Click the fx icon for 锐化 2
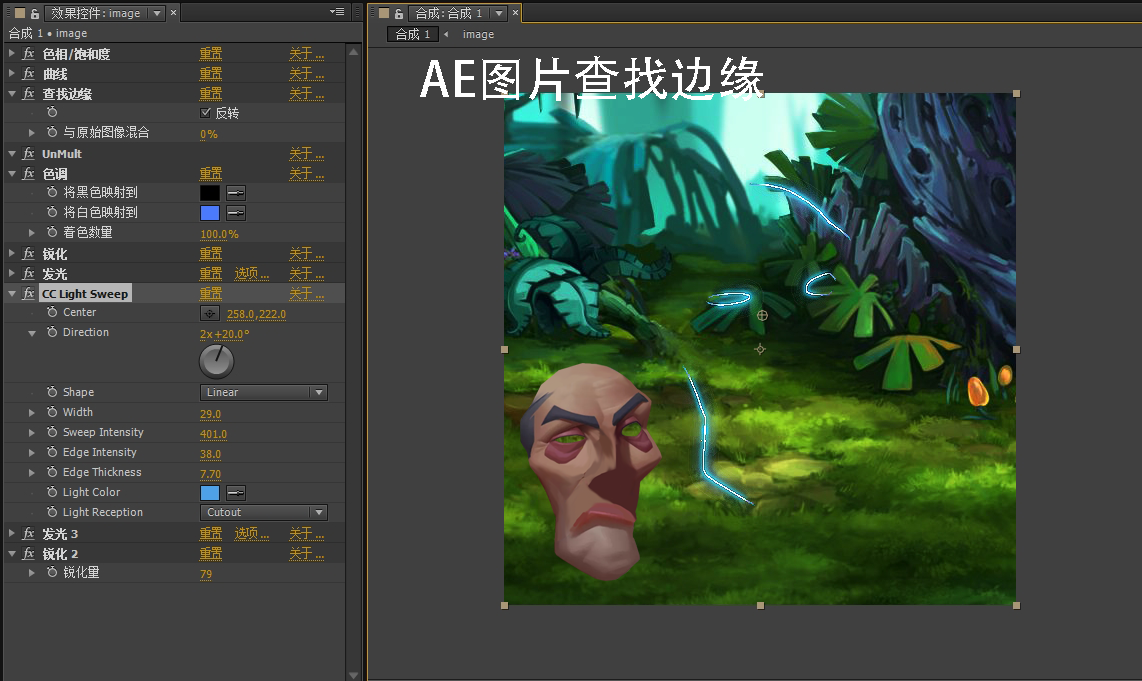The width and height of the screenshot is (1142, 681). click(28, 554)
